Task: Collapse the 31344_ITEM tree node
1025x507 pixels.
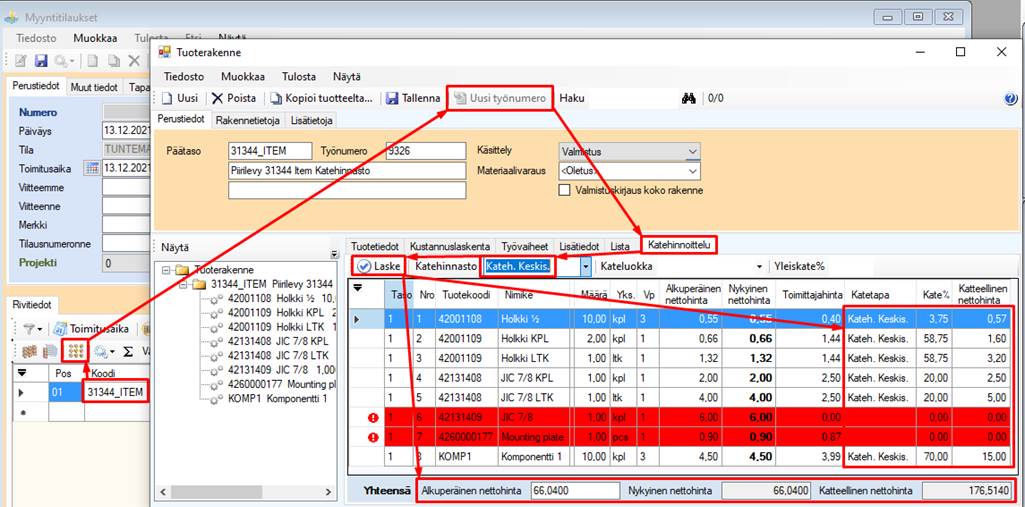Action: coord(185,285)
